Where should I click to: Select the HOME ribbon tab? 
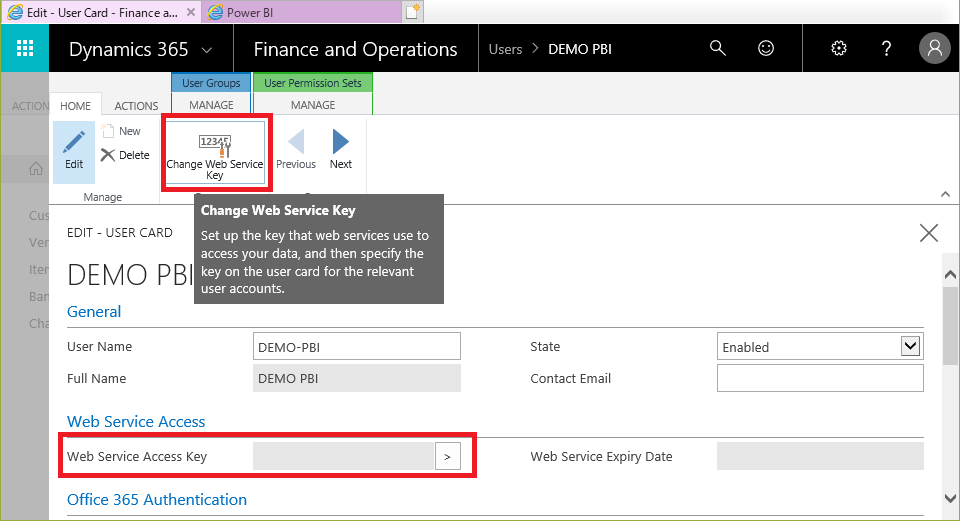(x=75, y=105)
